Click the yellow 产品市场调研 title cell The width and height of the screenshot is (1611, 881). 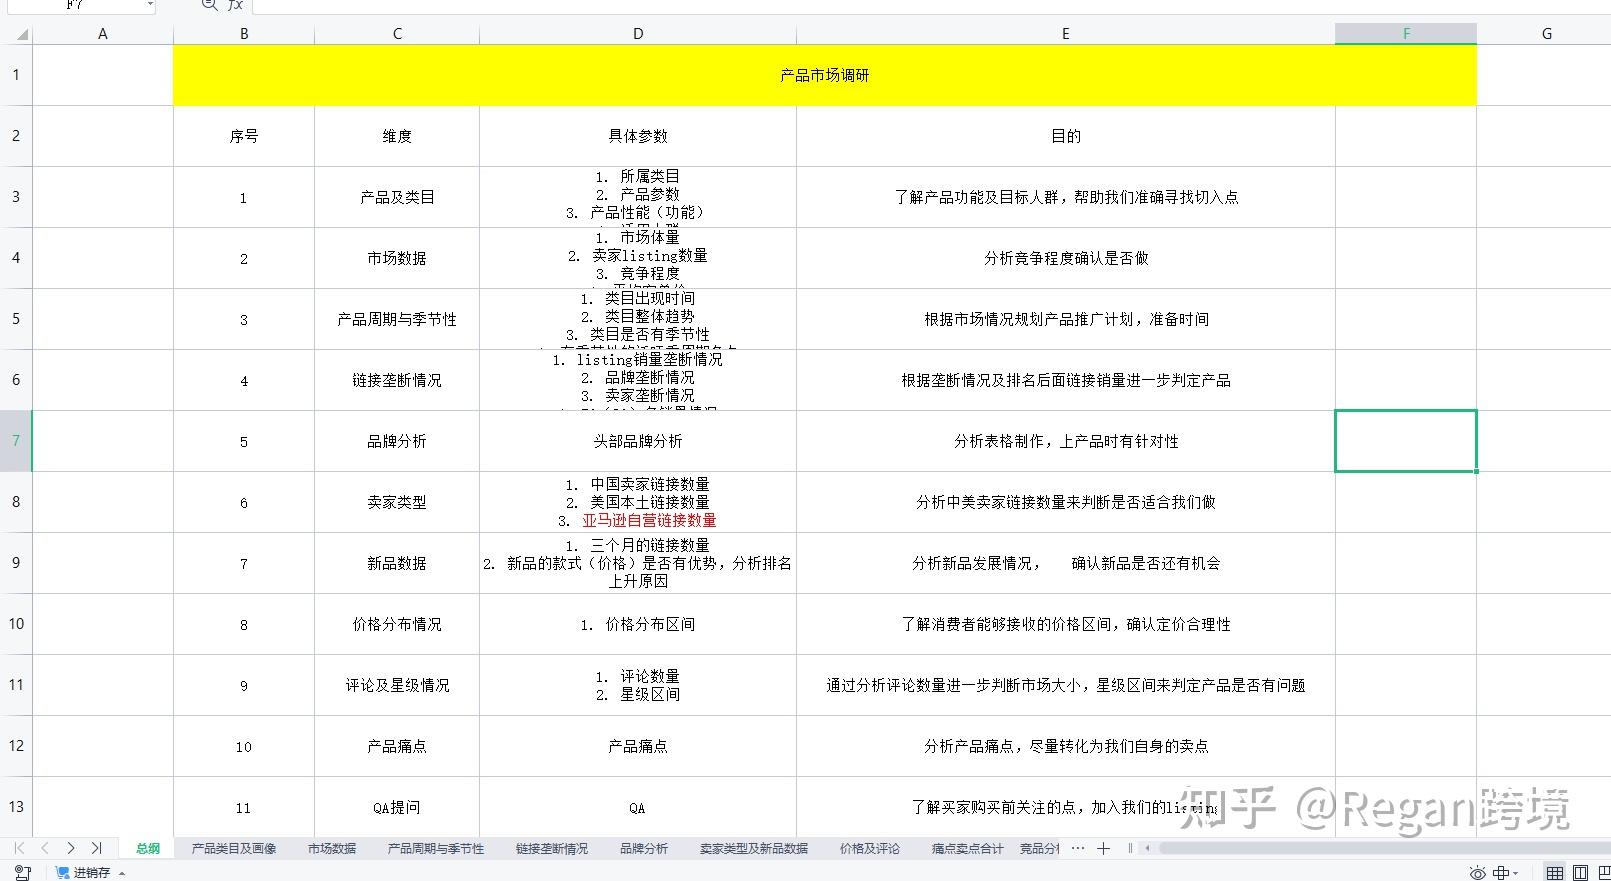[825, 75]
